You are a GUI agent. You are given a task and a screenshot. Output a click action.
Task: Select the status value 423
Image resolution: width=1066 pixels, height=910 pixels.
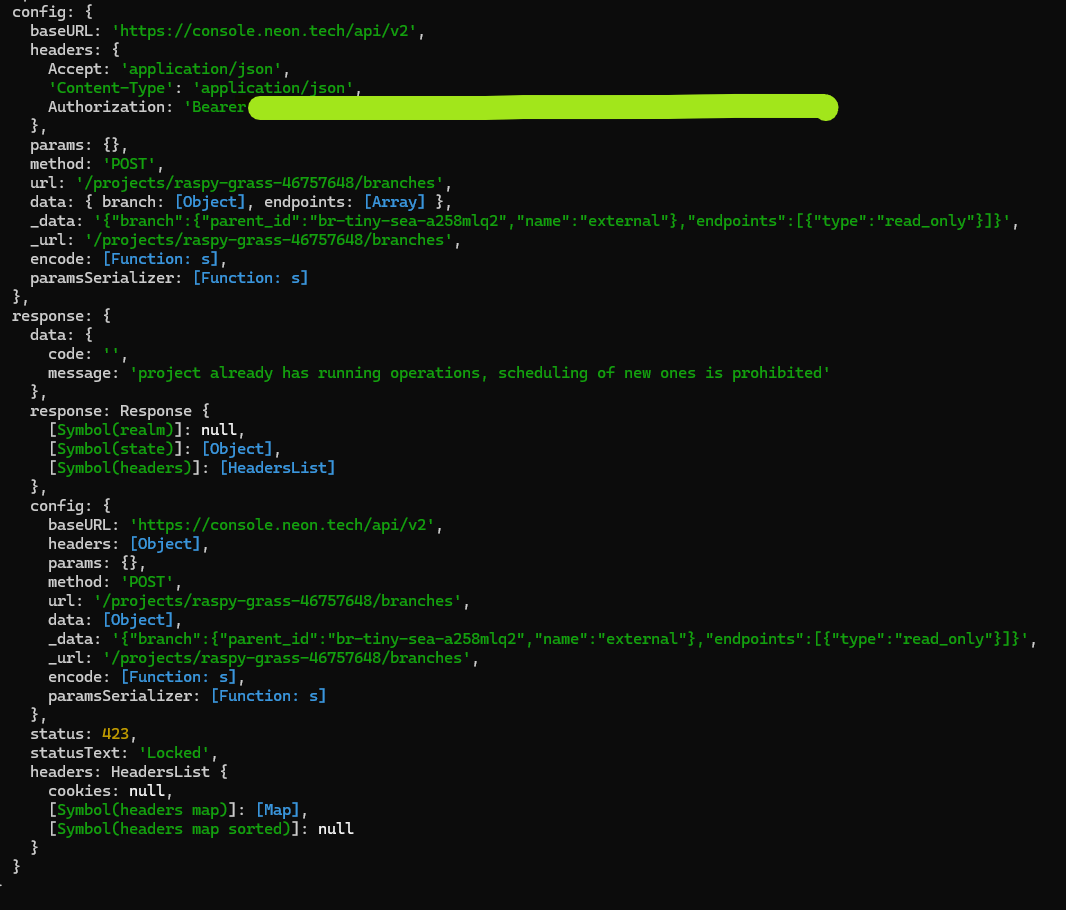point(115,734)
